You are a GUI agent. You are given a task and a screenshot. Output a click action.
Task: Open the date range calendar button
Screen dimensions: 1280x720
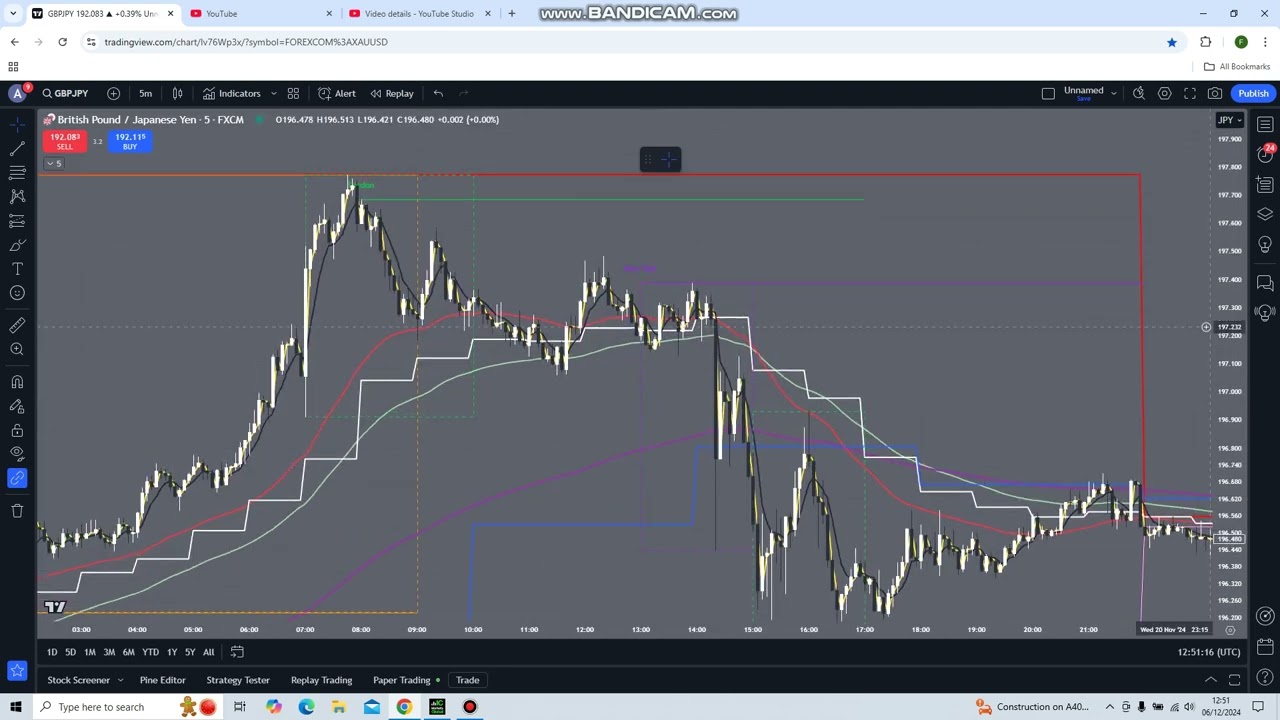(x=237, y=652)
